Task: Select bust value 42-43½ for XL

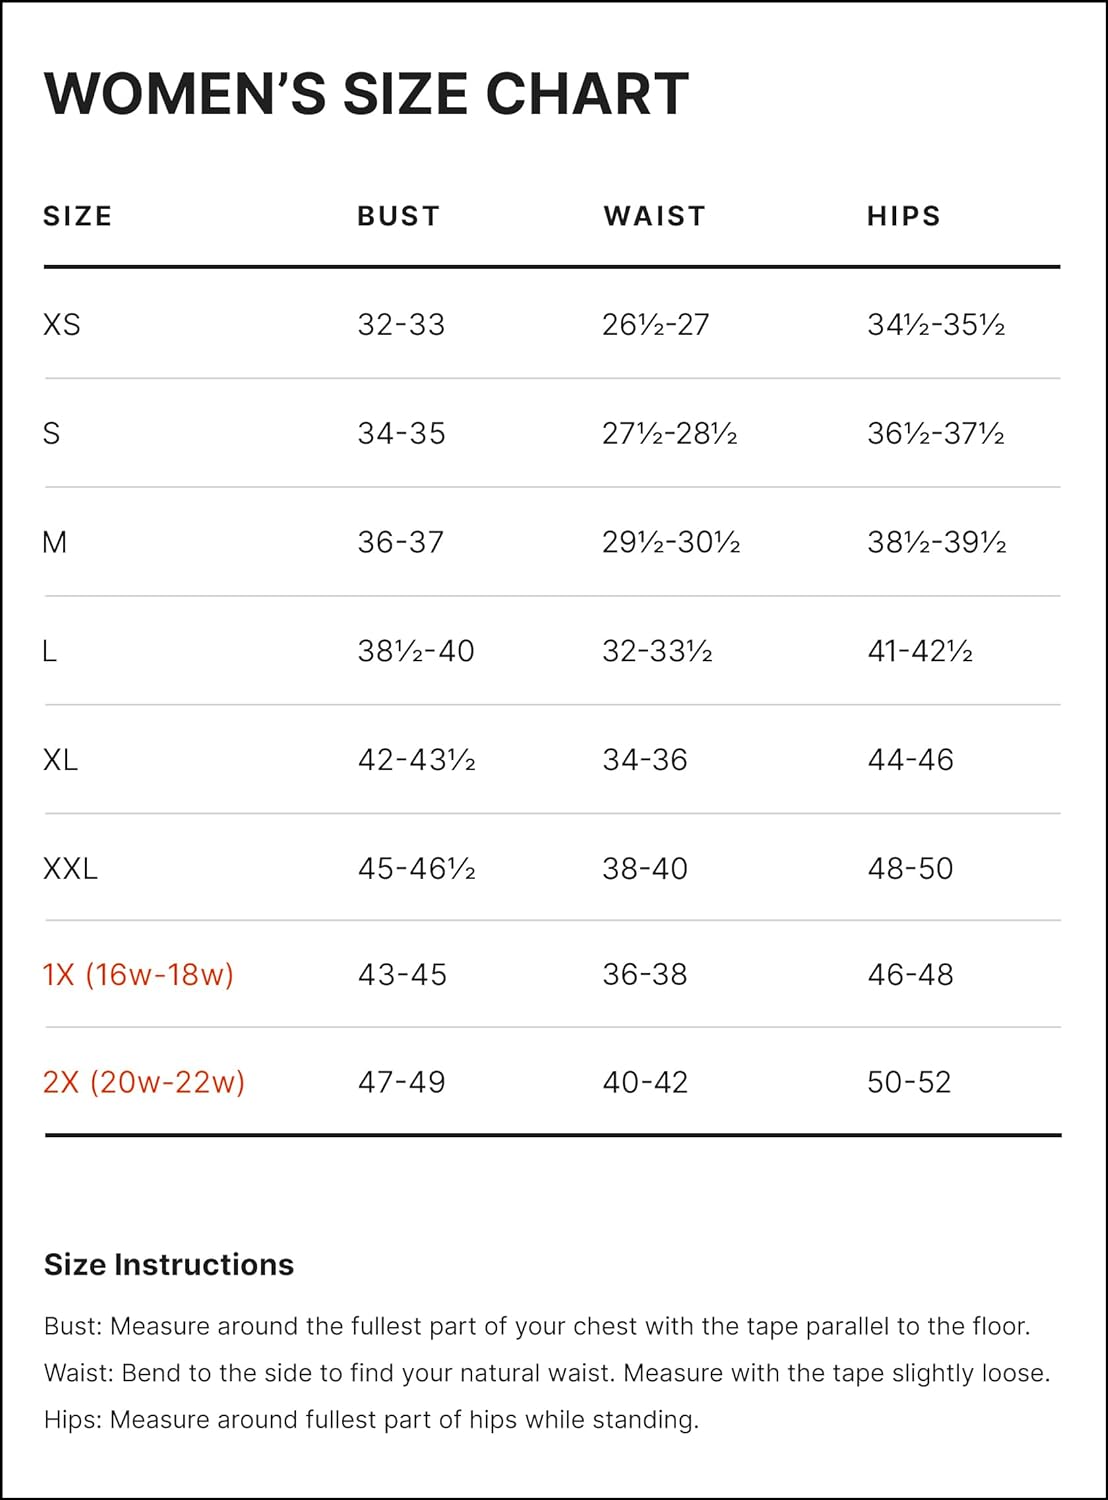Action: 417,760
